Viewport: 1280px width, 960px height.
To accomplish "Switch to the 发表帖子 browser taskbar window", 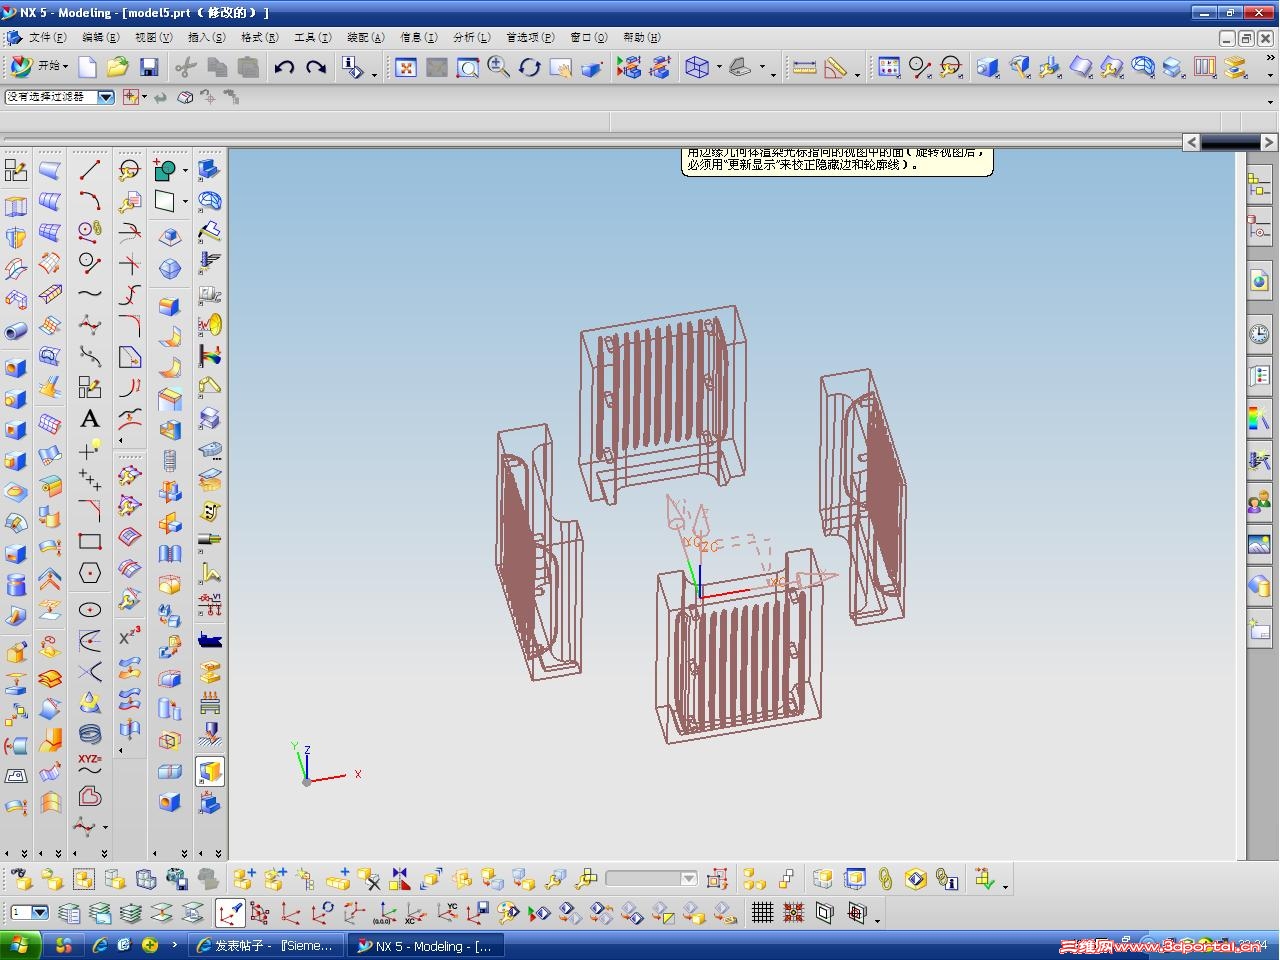I will point(267,945).
